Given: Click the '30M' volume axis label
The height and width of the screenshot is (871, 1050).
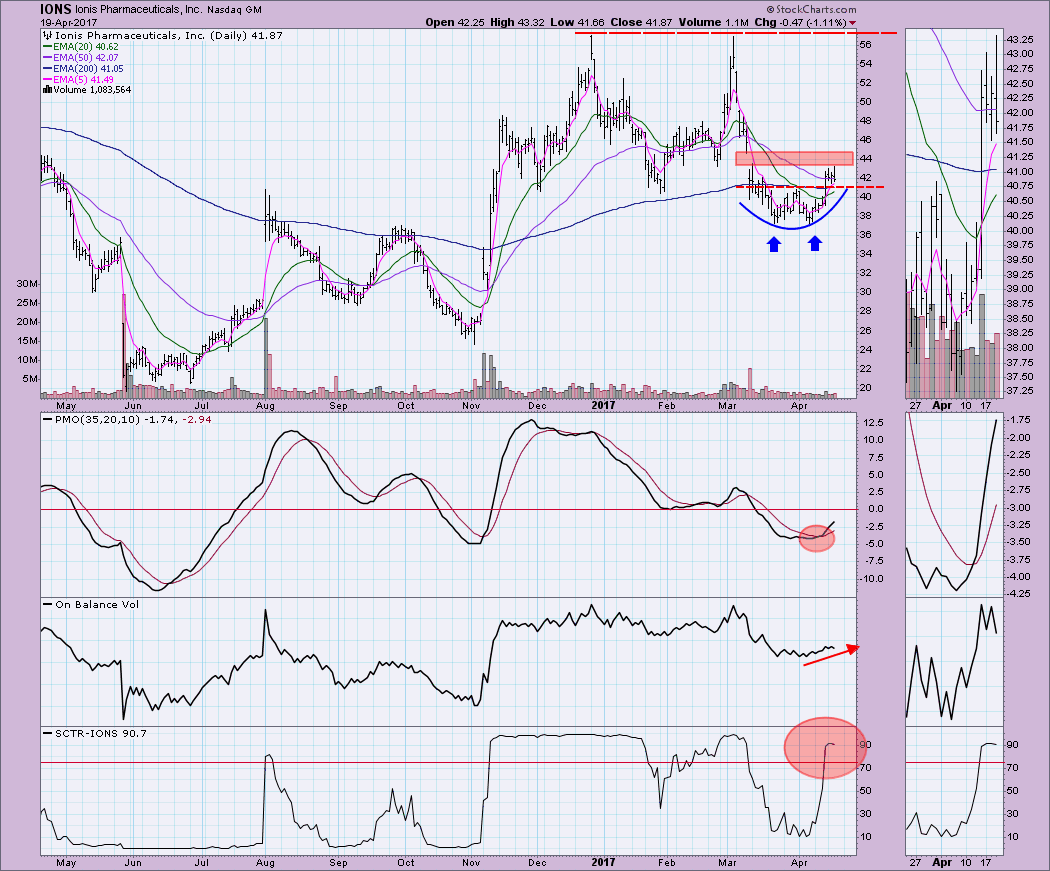Looking at the screenshot, I should pos(27,284).
